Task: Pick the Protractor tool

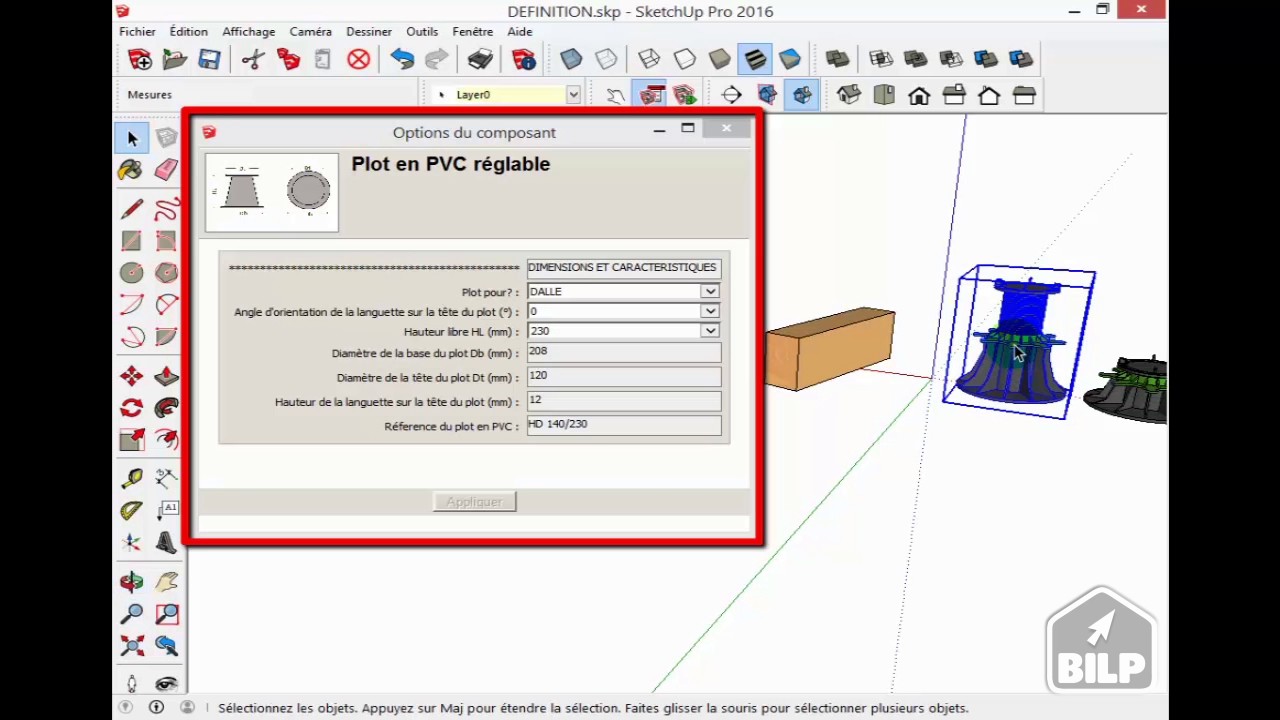Action: [x=131, y=510]
